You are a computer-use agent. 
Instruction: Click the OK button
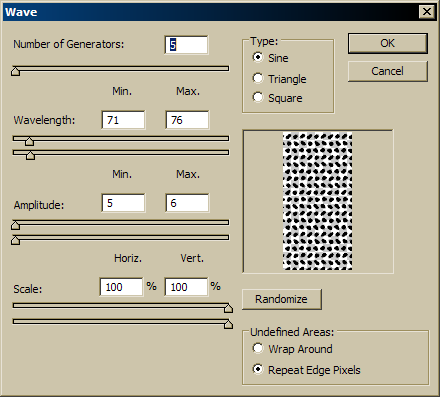pyautogui.click(x=388, y=43)
